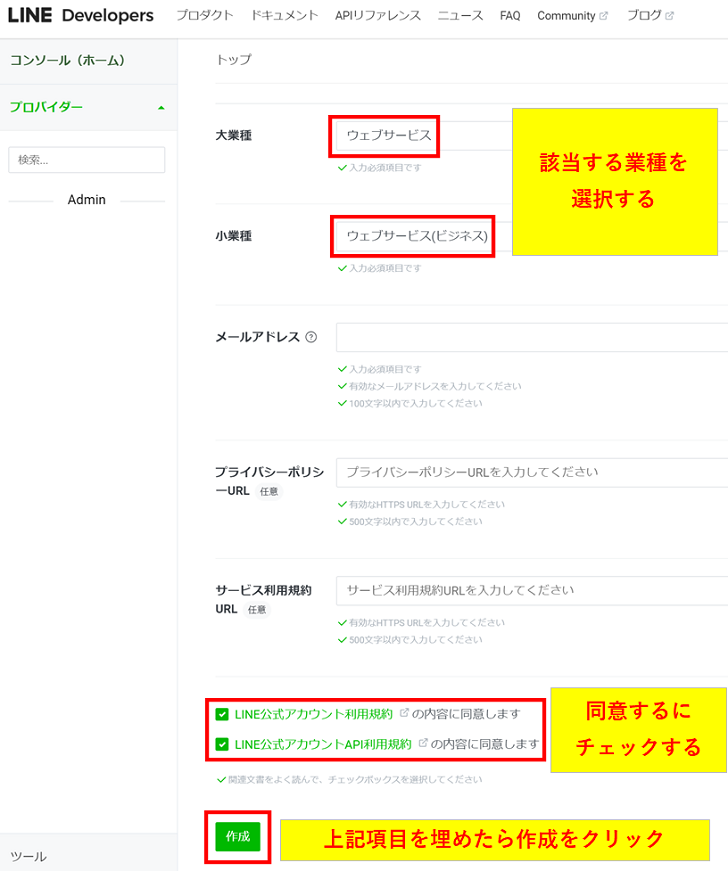Collapse the プロバイダー section arrow
This screenshot has width=728, height=871.
point(162,108)
